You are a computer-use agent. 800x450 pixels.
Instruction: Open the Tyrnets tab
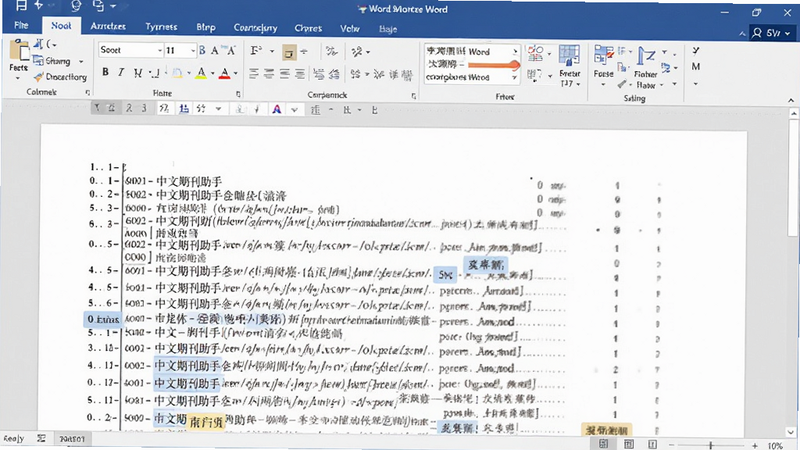point(161,27)
